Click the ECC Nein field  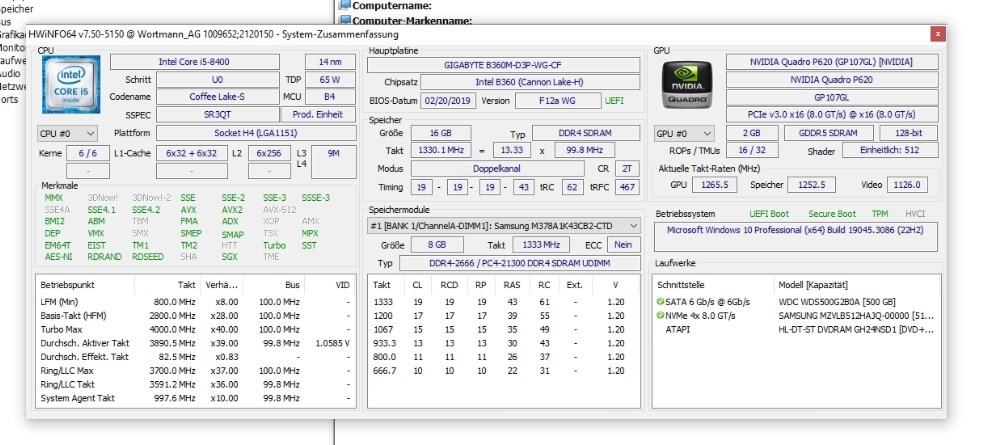point(623,245)
